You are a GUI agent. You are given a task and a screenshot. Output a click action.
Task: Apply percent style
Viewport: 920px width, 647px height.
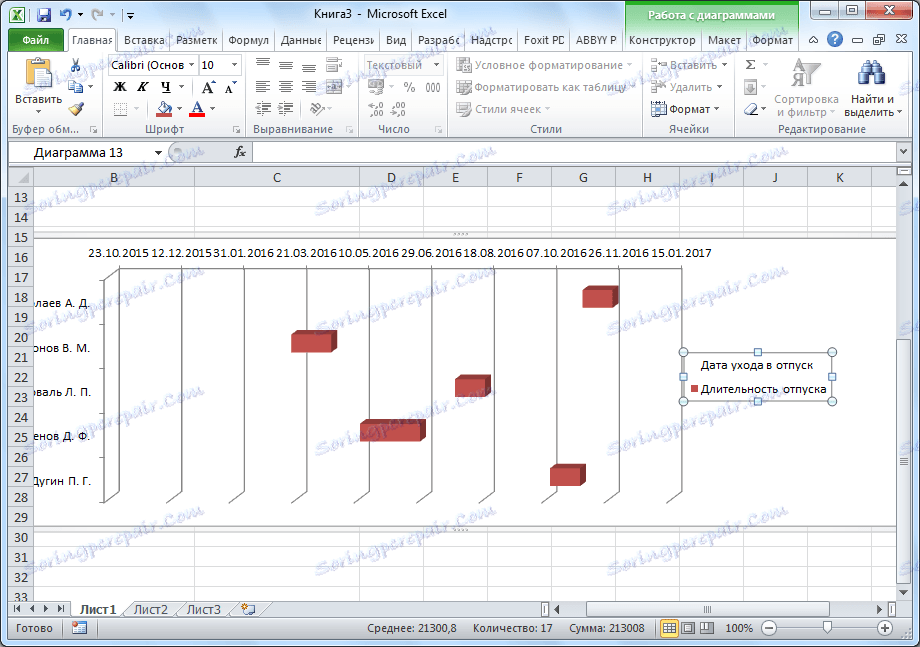[x=409, y=87]
